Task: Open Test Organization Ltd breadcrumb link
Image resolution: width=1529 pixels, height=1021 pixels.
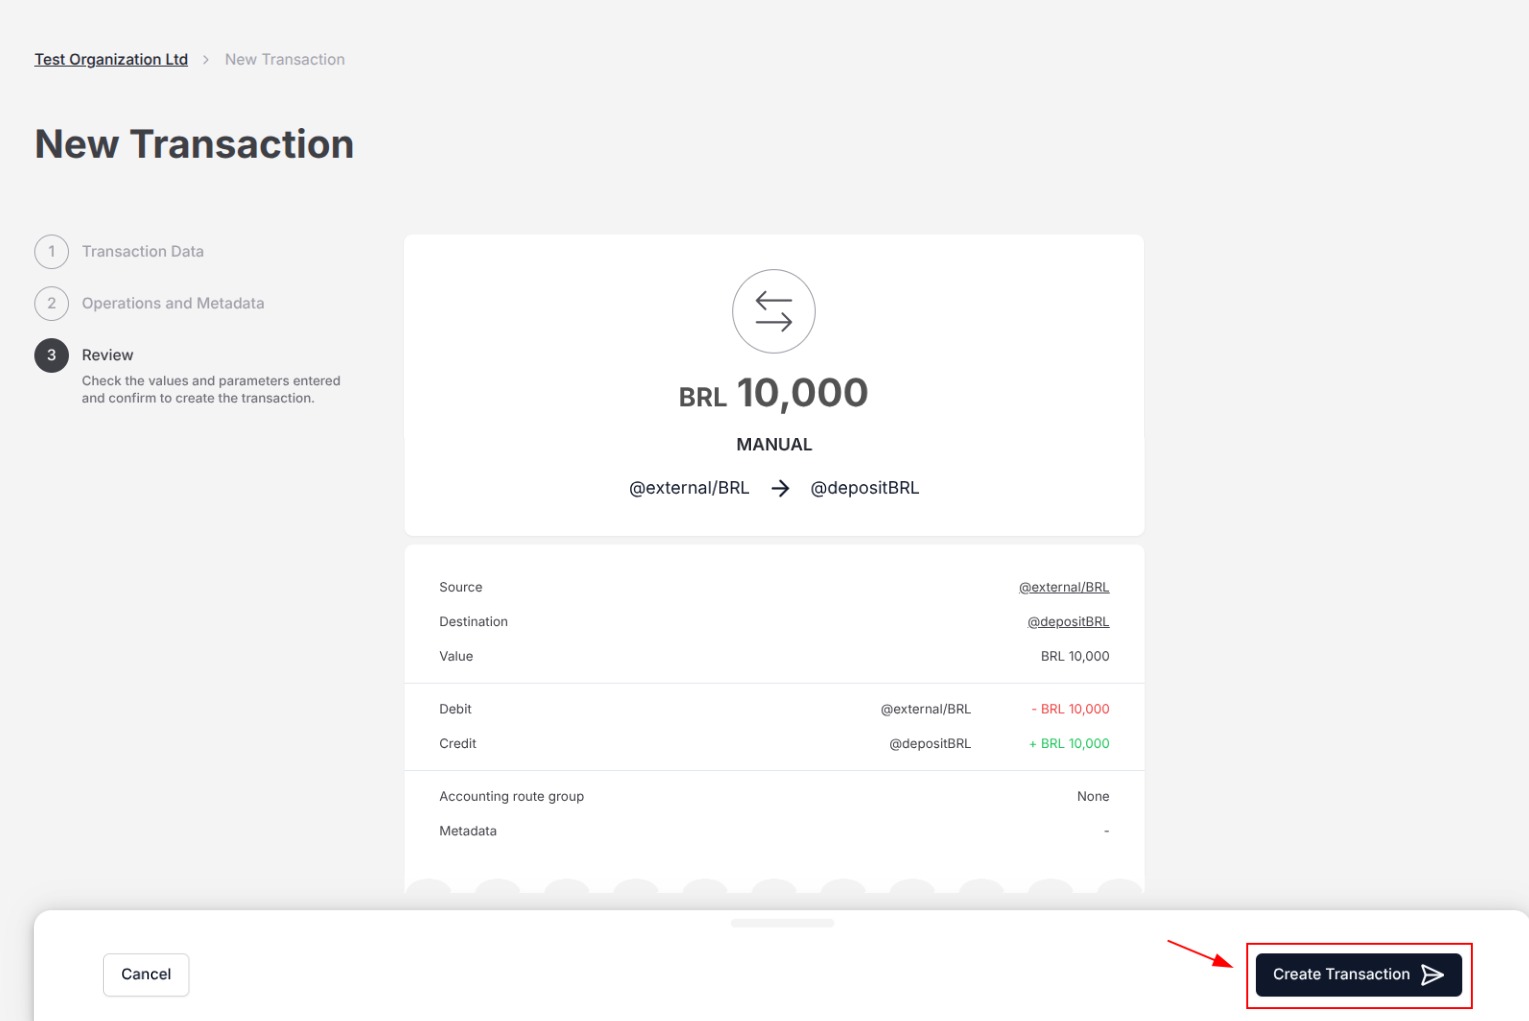Action: pyautogui.click(x=111, y=59)
